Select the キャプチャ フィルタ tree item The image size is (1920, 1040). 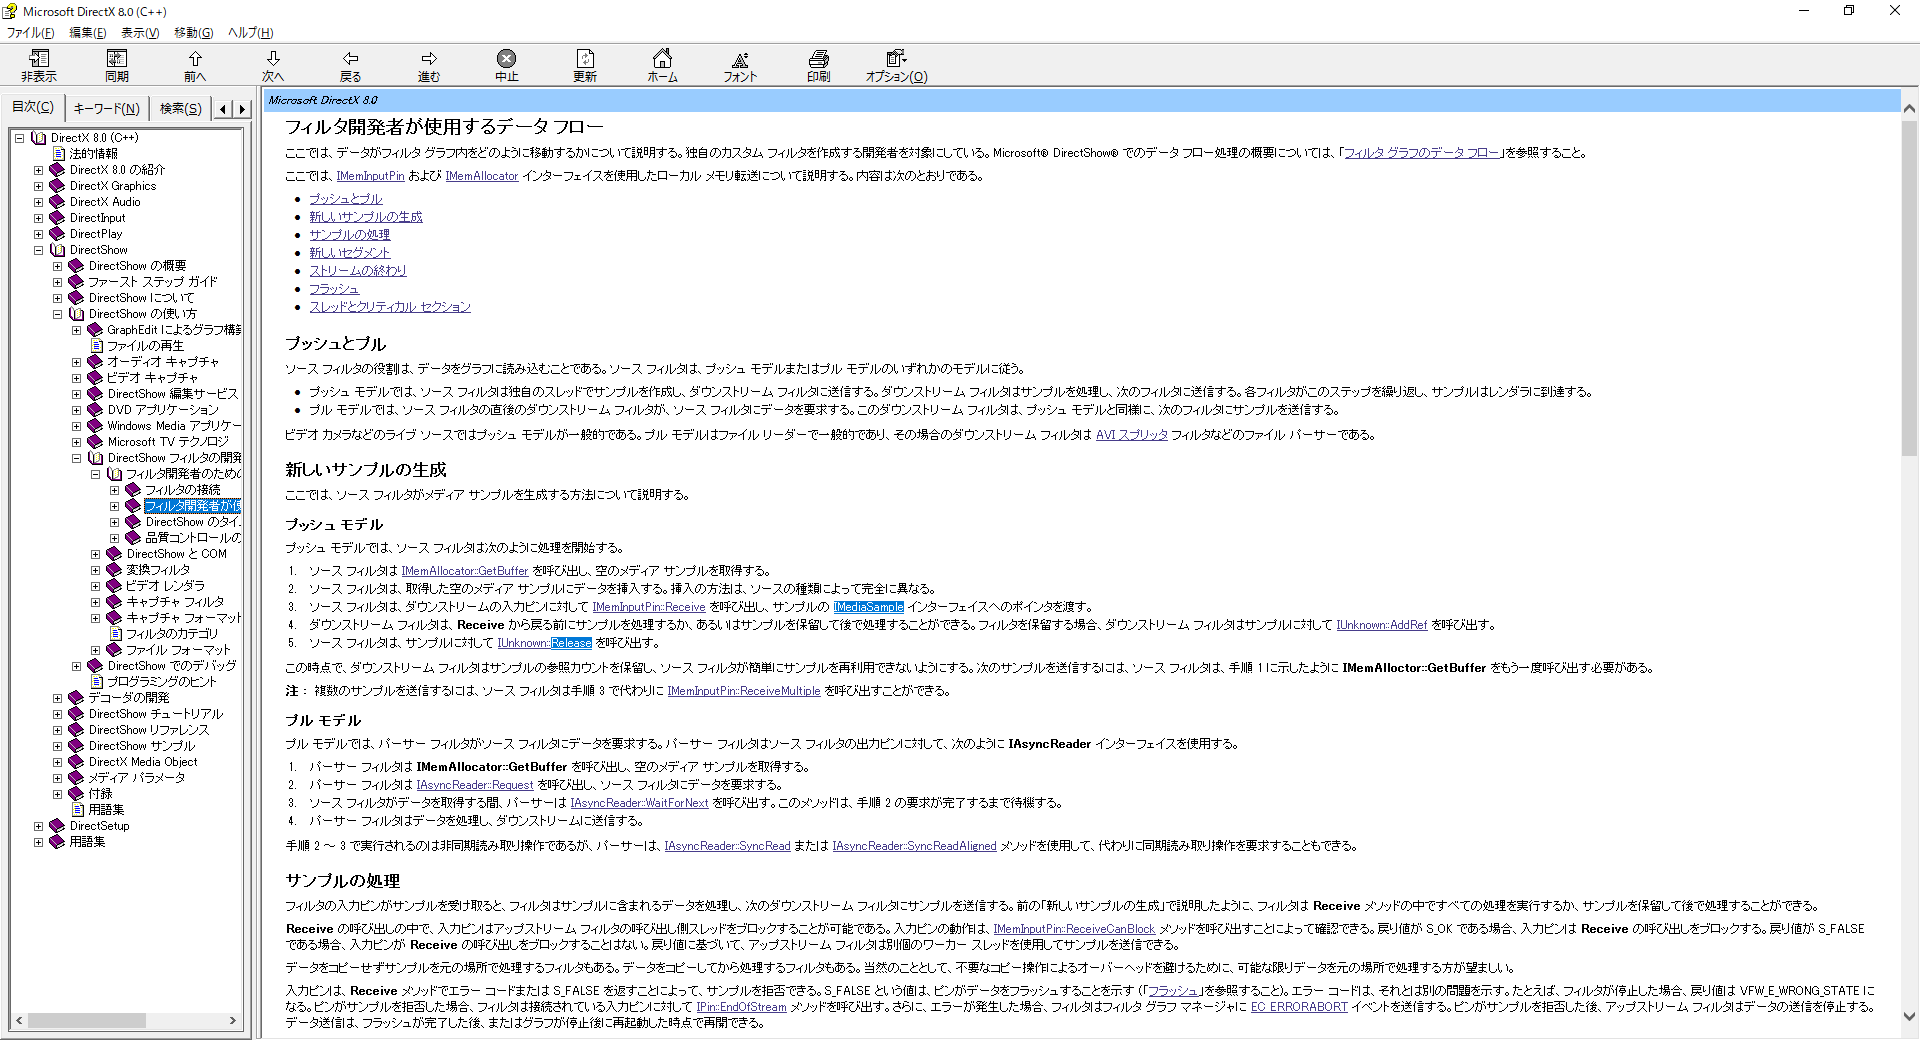tap(175, 602)
